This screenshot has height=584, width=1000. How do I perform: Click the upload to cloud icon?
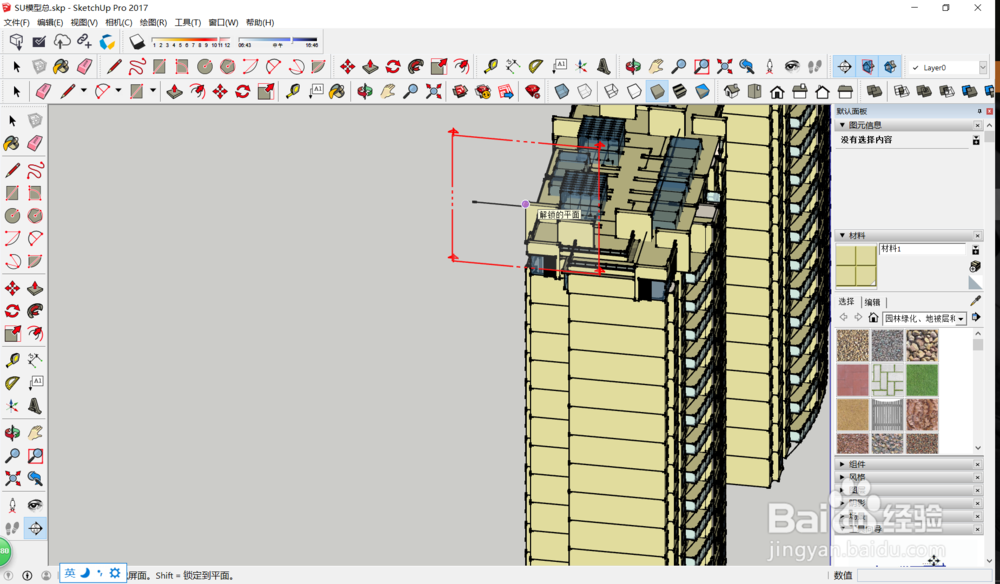coord(61,42)
